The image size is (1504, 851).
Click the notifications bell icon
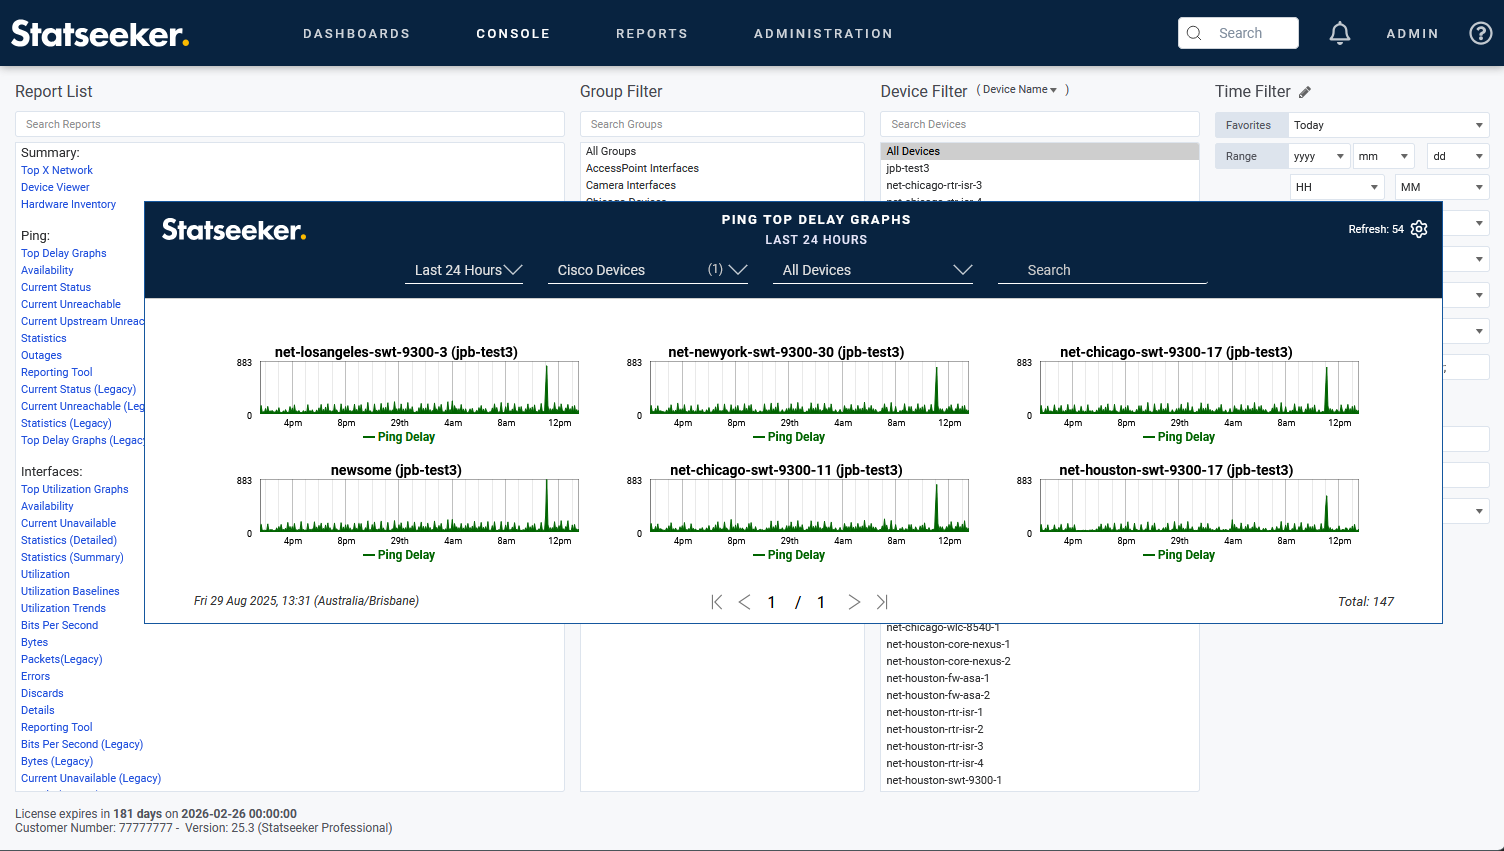coord(1339,33)
